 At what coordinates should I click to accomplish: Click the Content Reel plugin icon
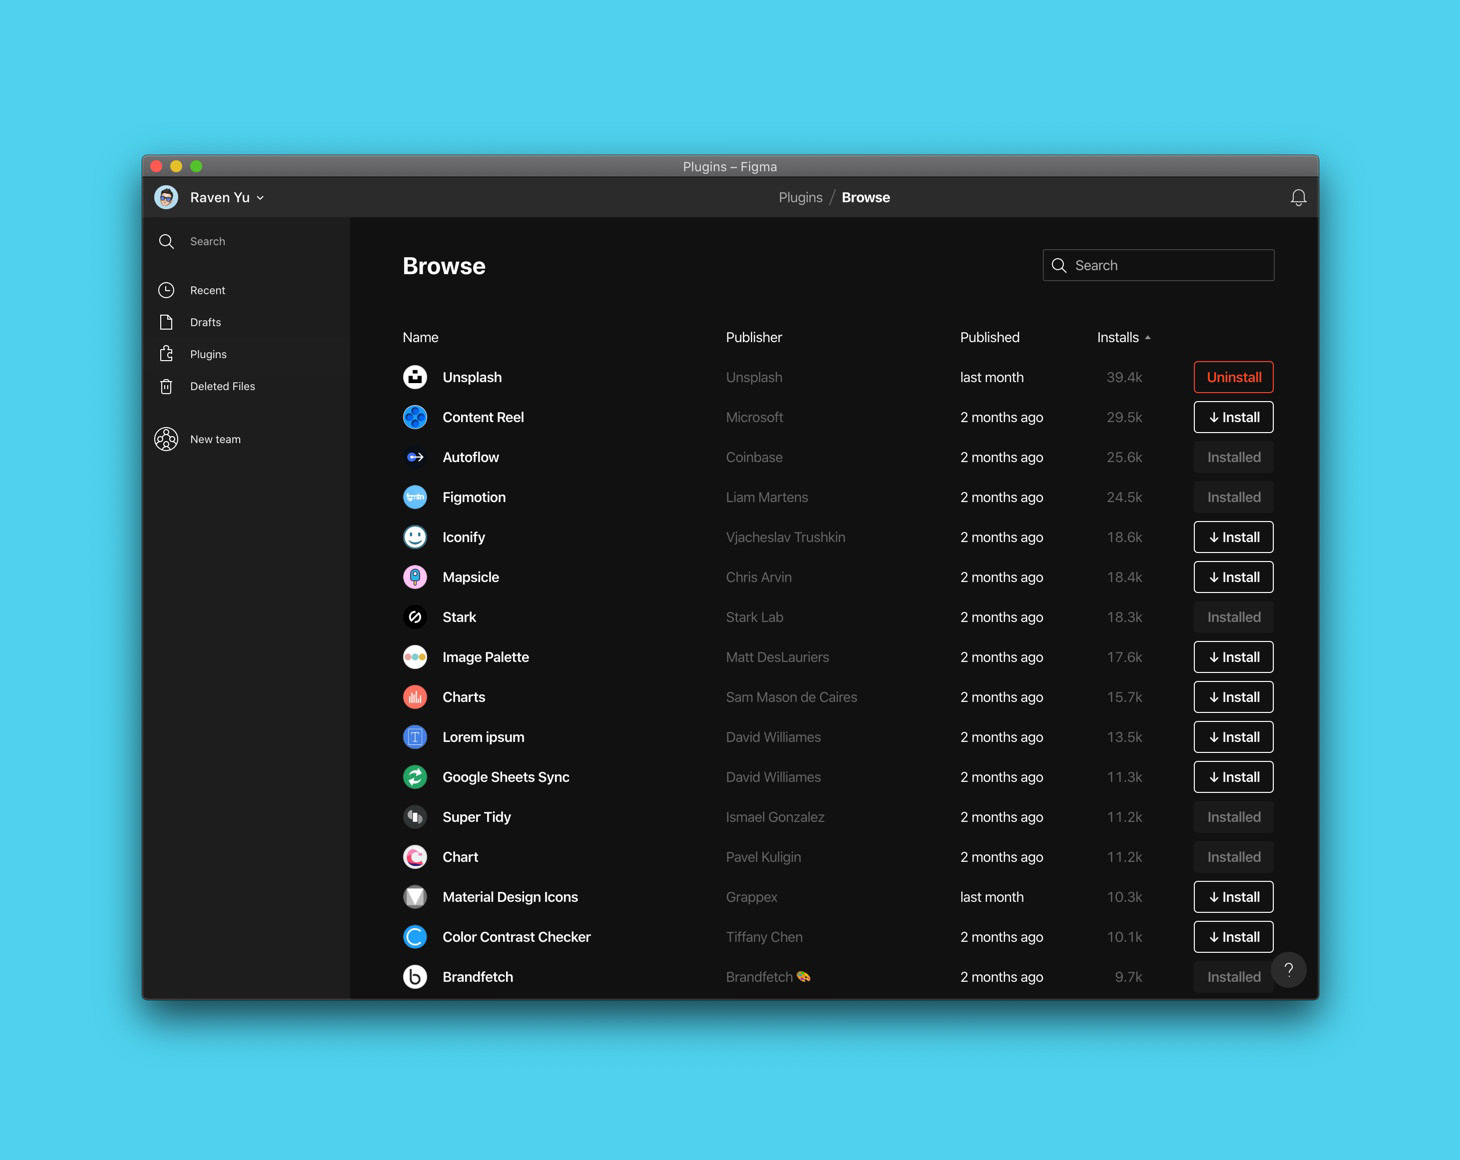click(415, 417)
